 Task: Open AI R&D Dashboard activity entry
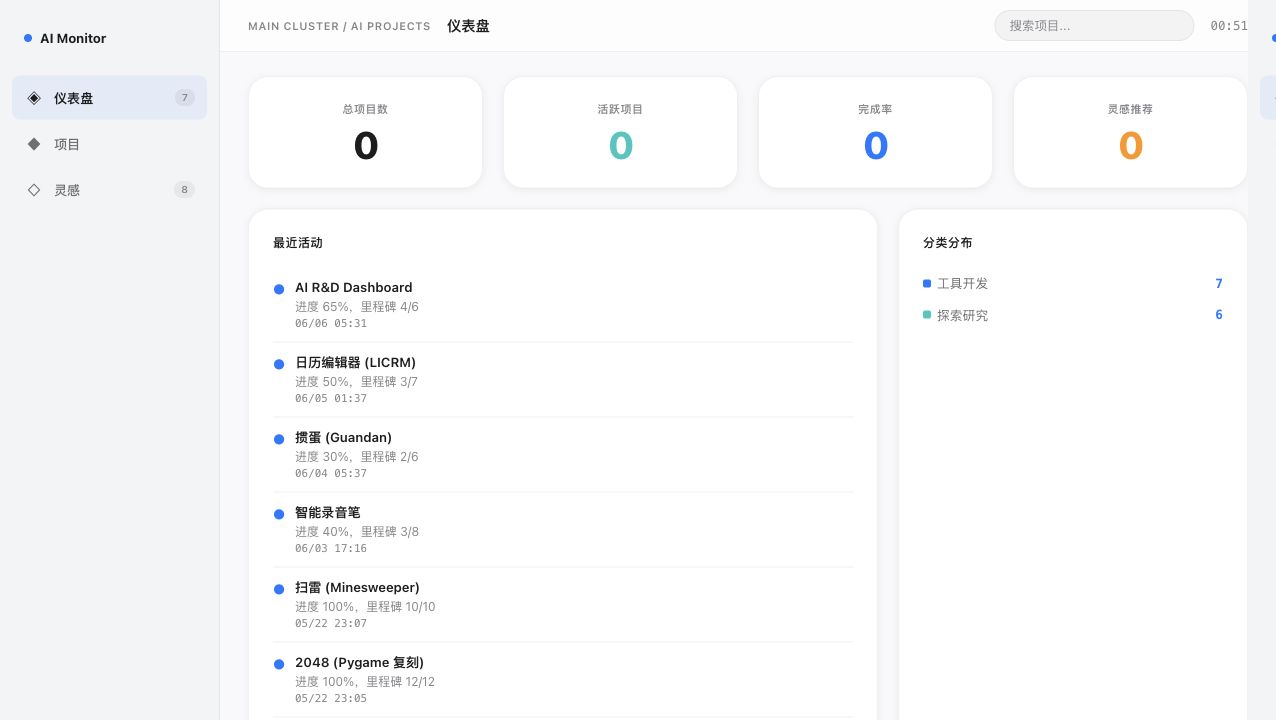(563, 305)
